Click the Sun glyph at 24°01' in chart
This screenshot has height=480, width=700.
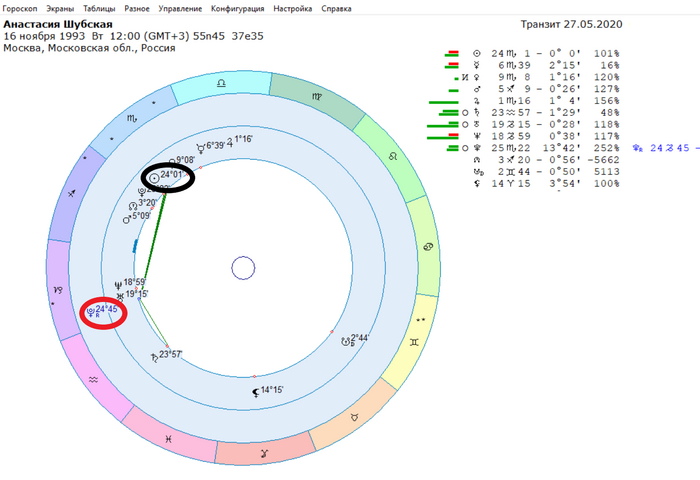[154, 178]
